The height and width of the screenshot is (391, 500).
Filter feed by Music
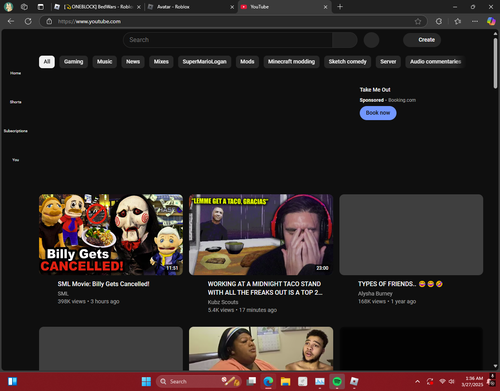click(x=105, y=62)
